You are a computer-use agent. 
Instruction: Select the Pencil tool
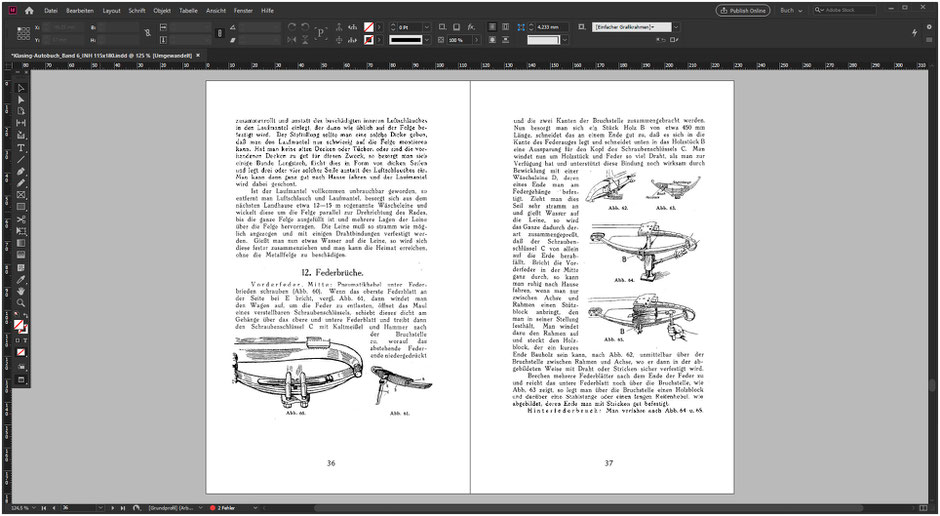[x=21, y=183]
